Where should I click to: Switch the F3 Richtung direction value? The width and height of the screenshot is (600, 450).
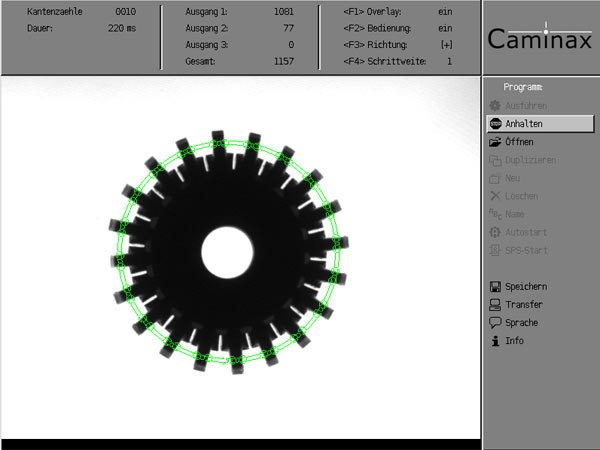click(x=445, y=45)
